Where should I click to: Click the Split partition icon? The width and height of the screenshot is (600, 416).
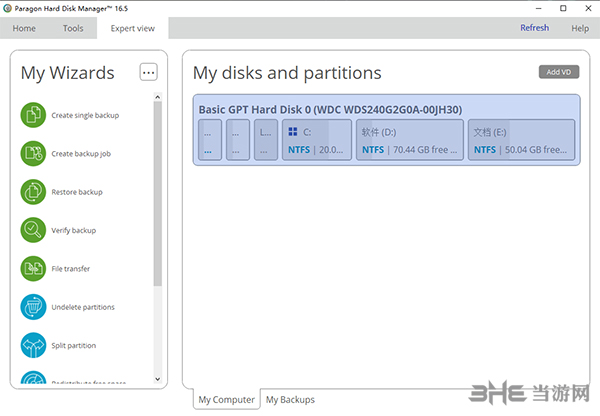click(33, 345)
